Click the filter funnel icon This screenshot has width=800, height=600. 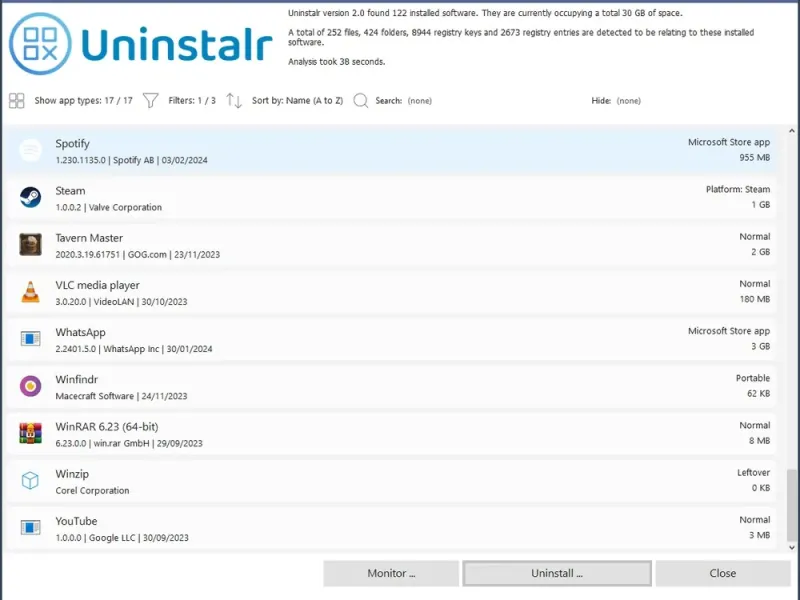pyautogui.click(x=151, y=101)
